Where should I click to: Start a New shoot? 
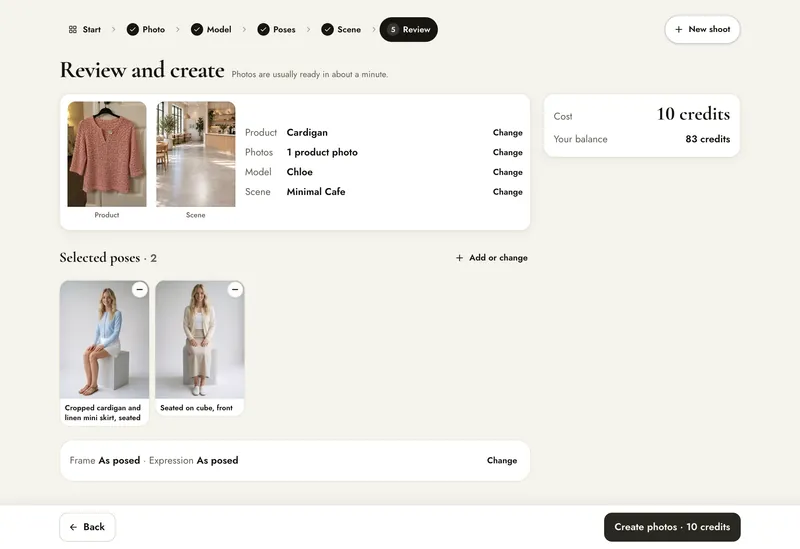703,30
